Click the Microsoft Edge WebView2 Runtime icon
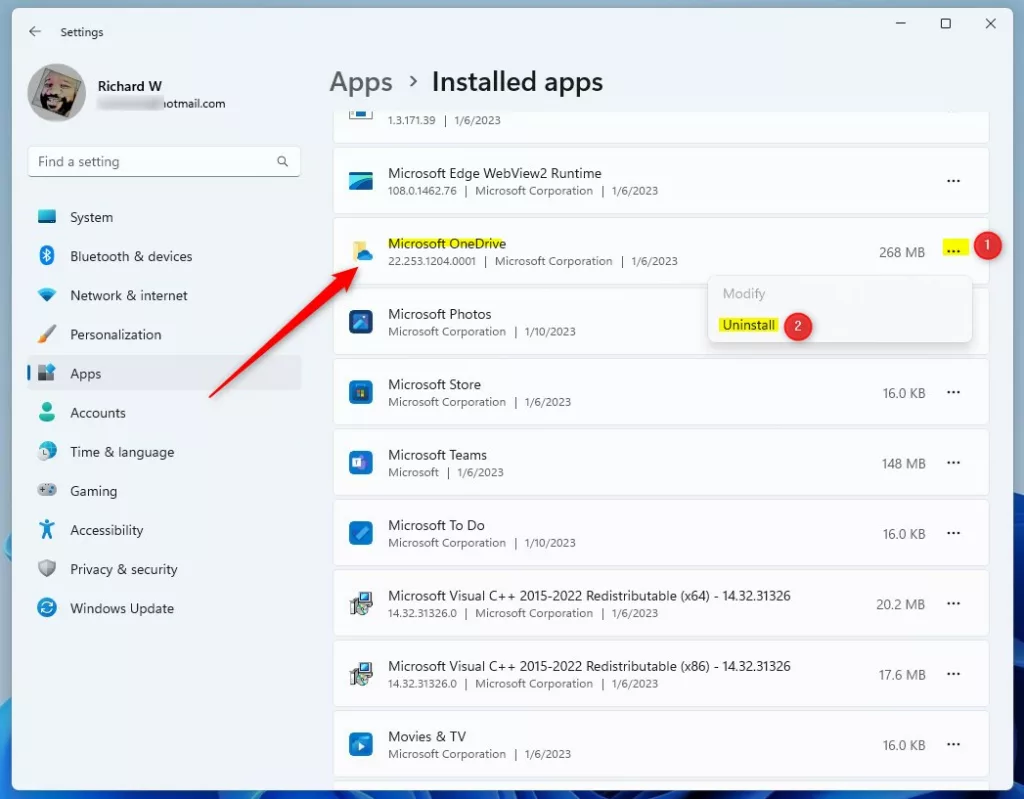This screenshot has height=799, width=1024. point(361,181)
